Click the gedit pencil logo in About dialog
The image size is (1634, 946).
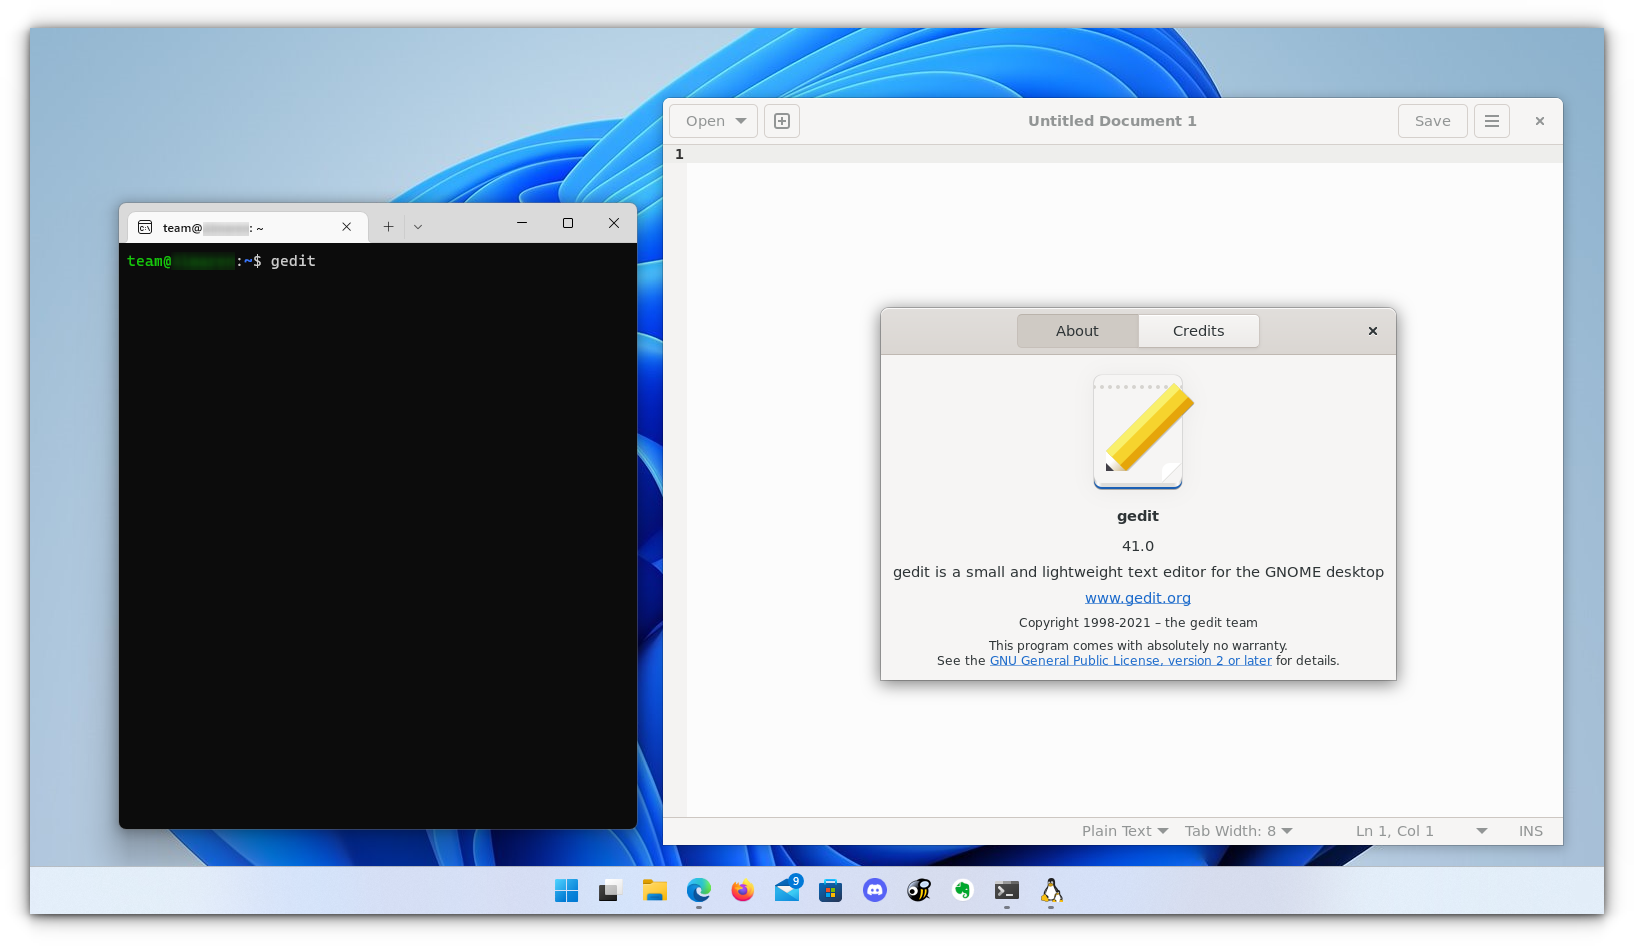pos(1138,431)
